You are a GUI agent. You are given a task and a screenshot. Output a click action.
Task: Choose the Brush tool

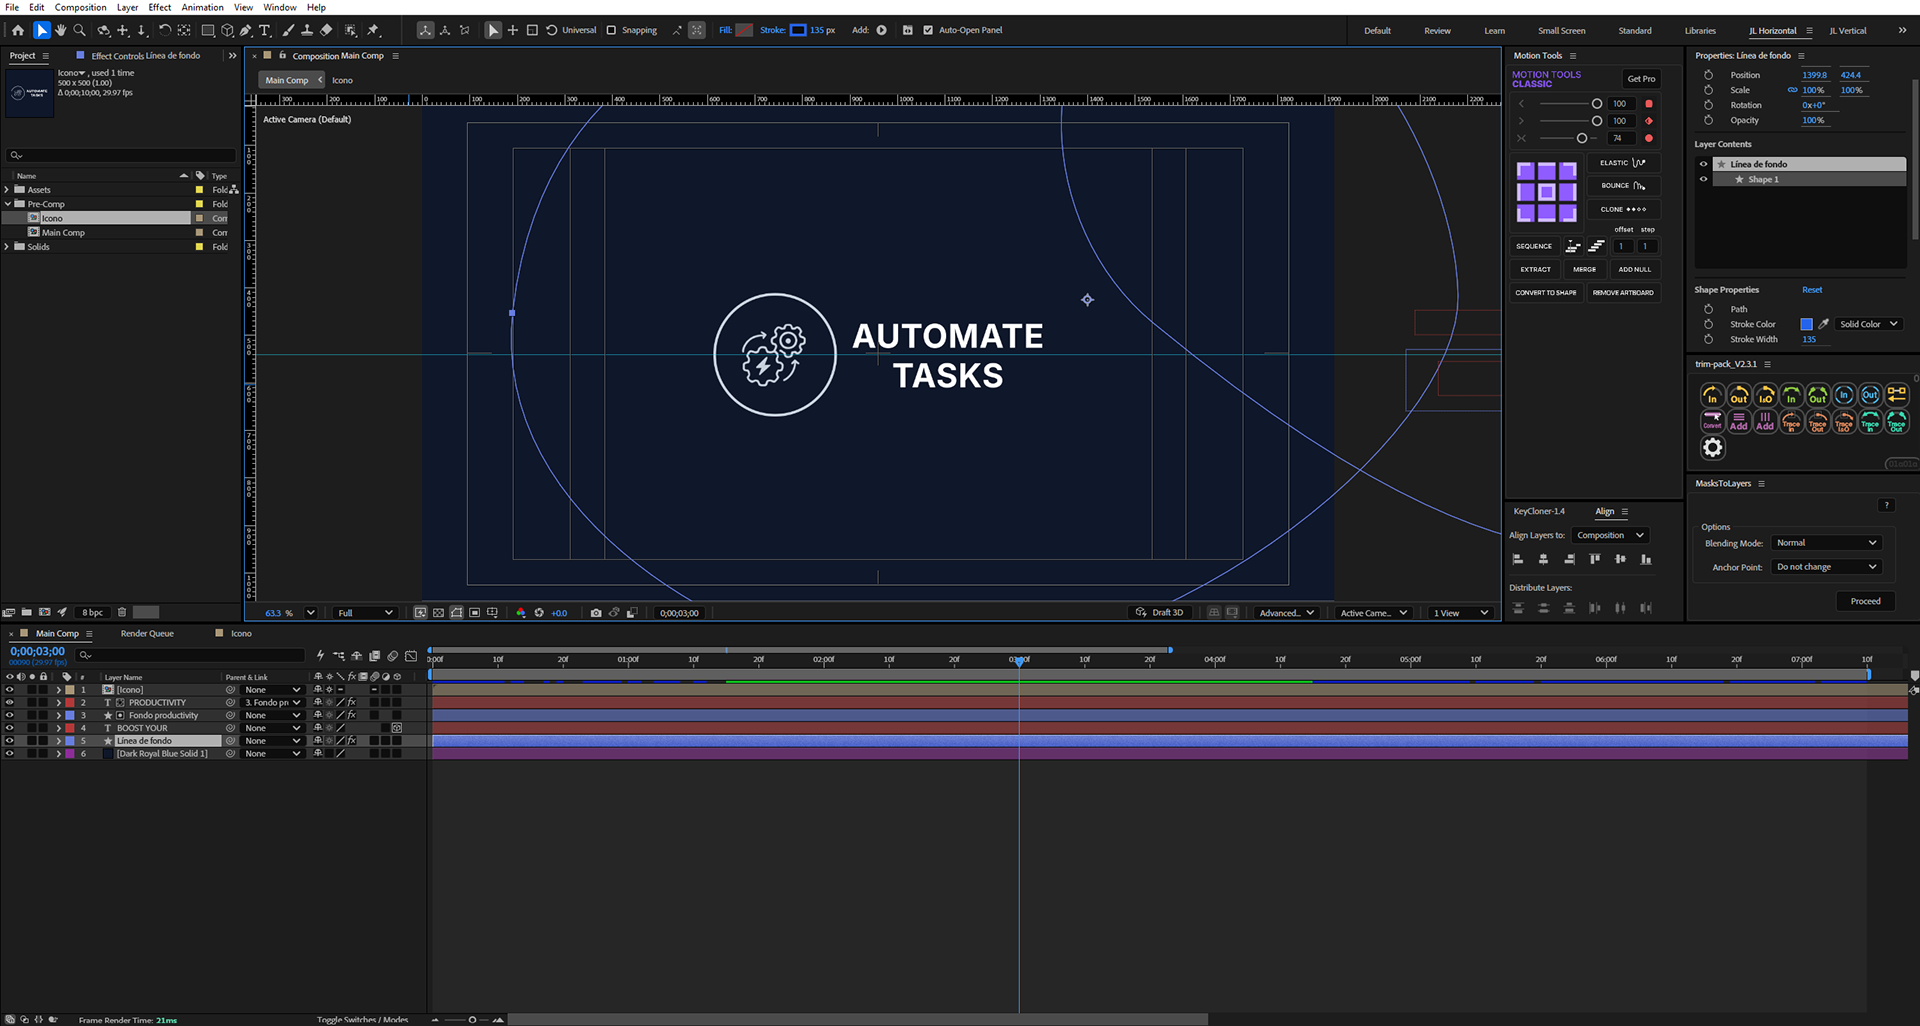288,30
